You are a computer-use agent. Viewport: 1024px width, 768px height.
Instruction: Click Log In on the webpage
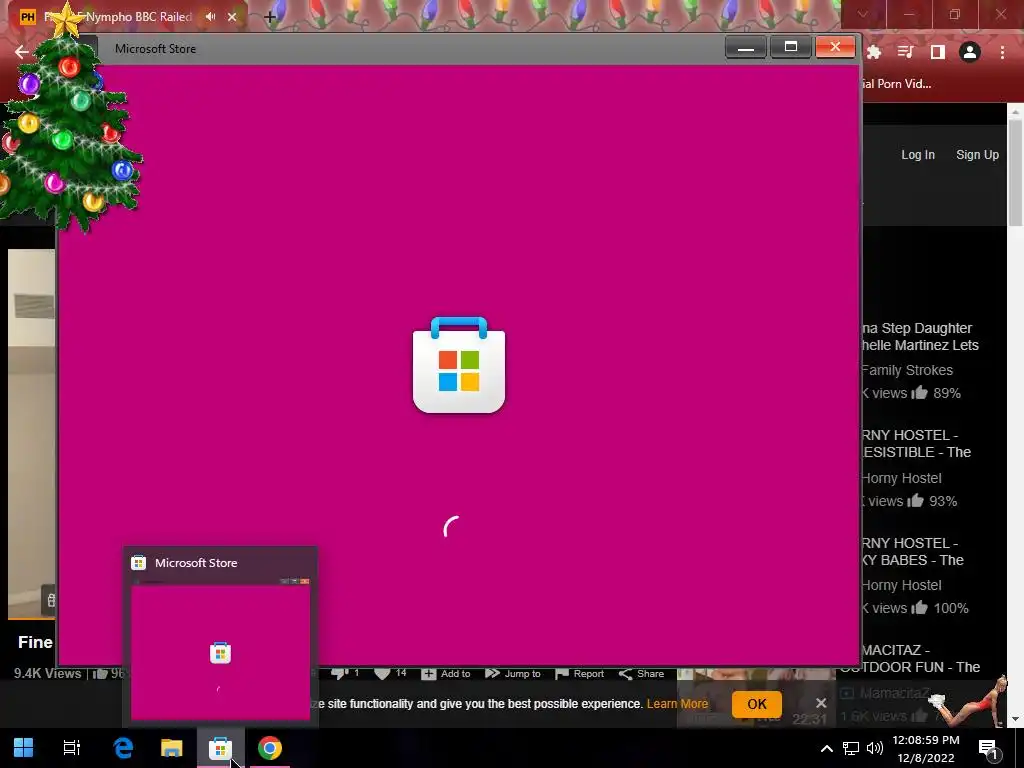(x=918, y=155)
